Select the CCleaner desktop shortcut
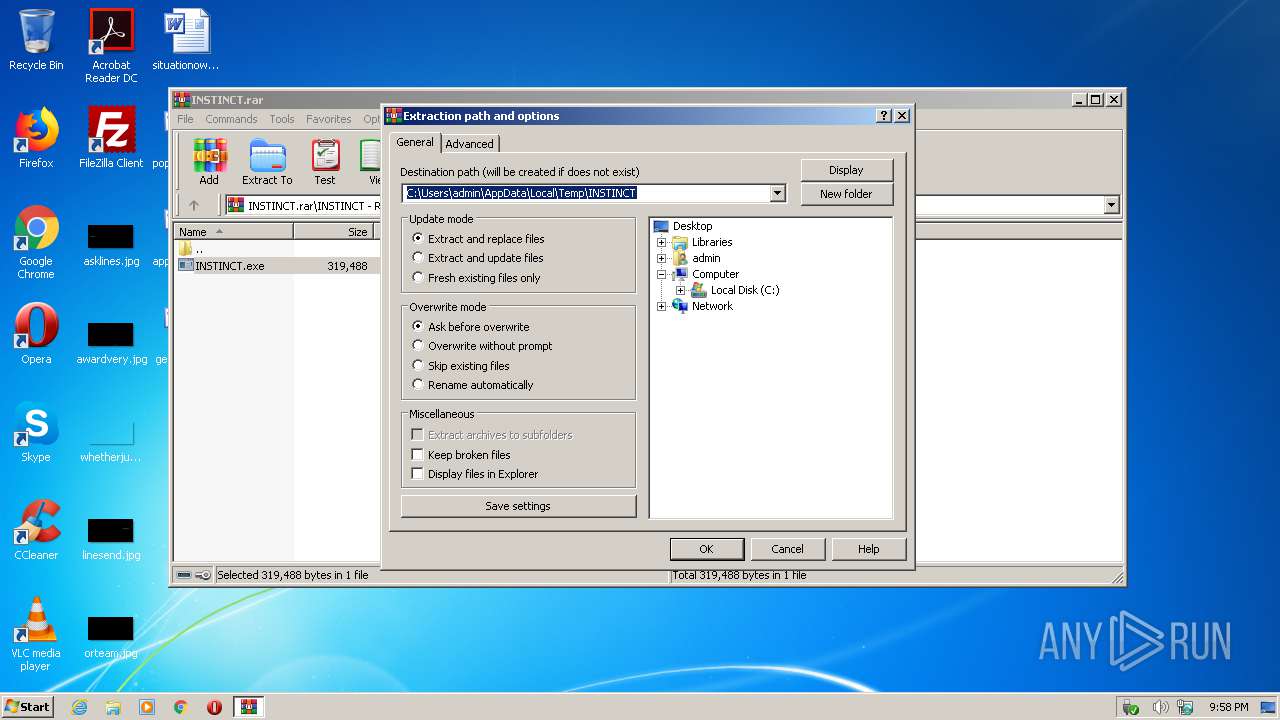1280x720 pixels. tap(36, 530)
